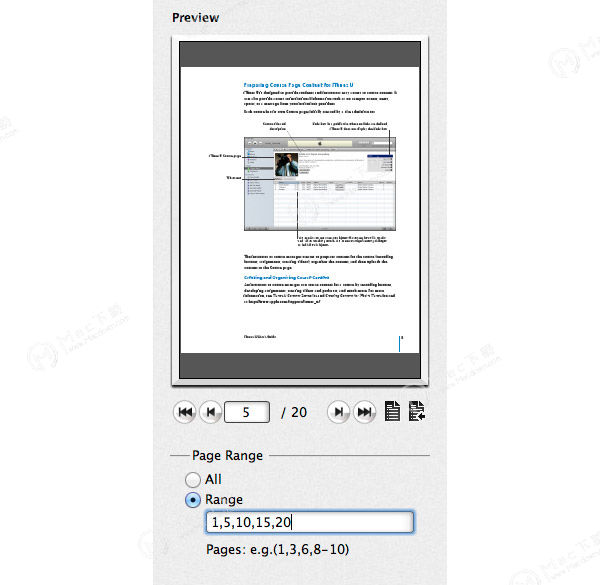Viewport: 600px width, 585px height.
Task: Click the PDF page preview thumbnail
Action: [300, 210]
